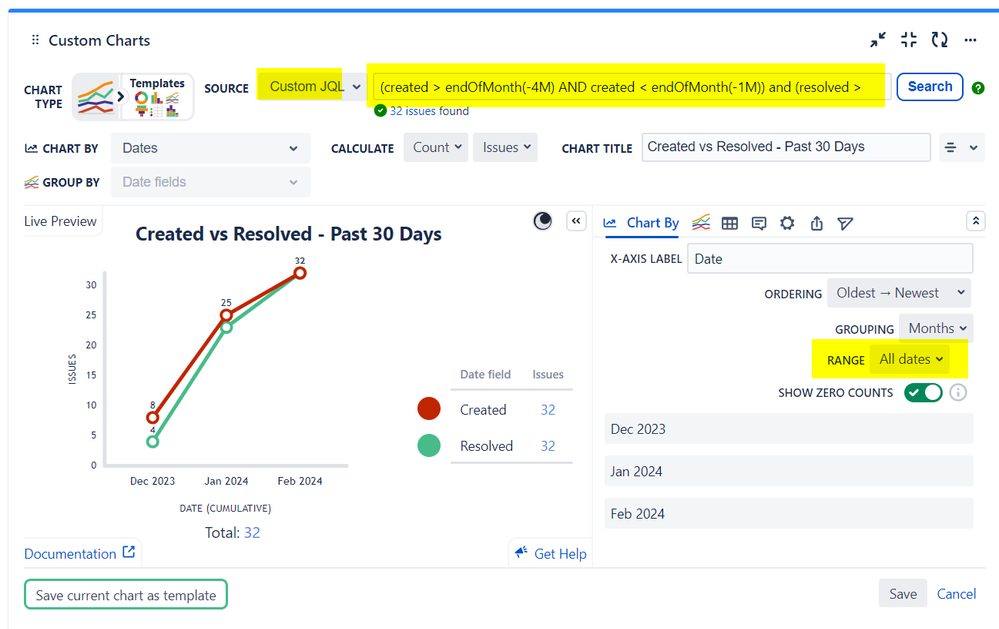The width and height of the screenshot is (999, 629).
Task: Open the Documentation link
Action: click(80, 553)
